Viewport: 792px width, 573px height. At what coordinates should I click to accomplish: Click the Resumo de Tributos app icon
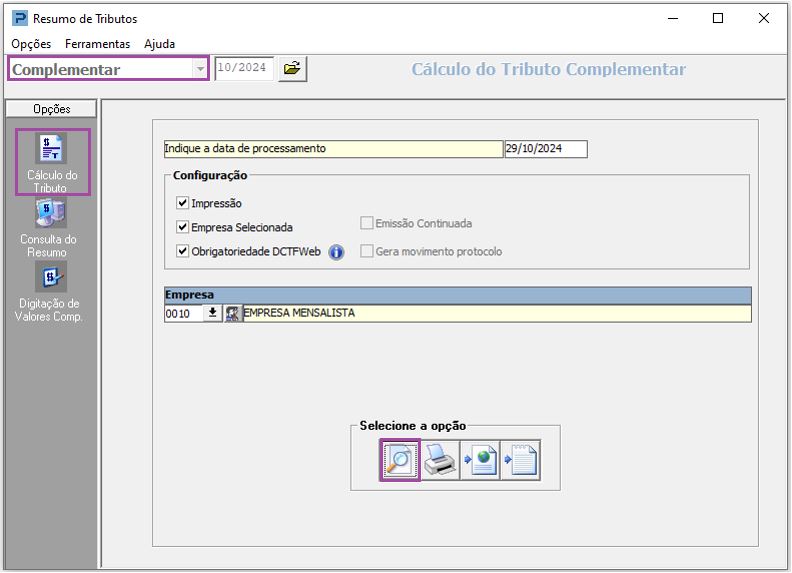(x=20, y=19)
